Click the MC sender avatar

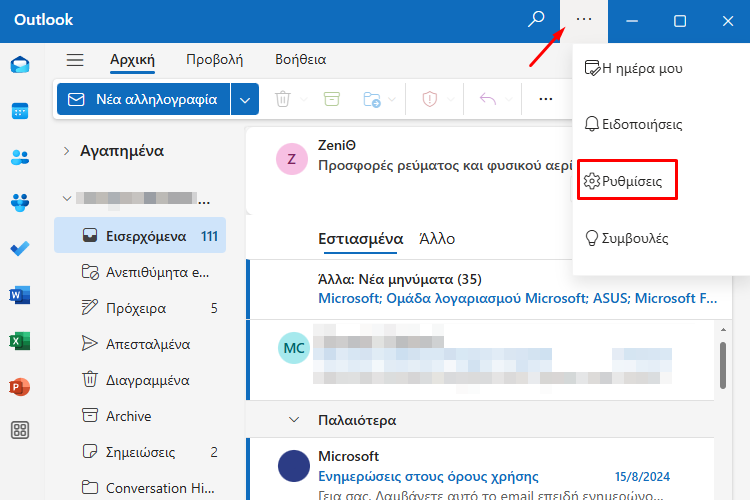(x=294, y=348)
